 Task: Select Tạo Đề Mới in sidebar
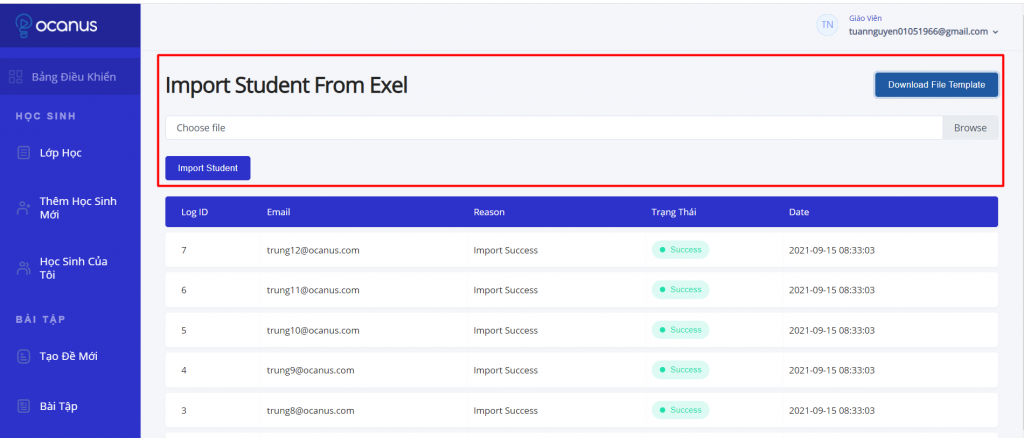click(70, 356)
